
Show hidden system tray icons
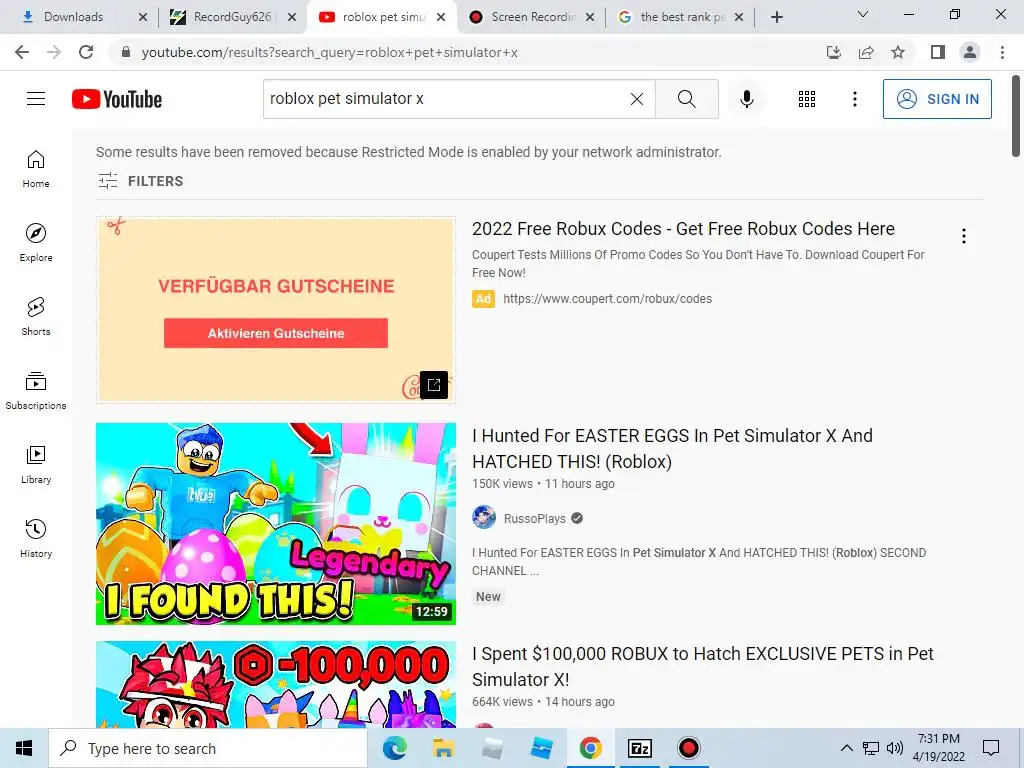point(846,748)
